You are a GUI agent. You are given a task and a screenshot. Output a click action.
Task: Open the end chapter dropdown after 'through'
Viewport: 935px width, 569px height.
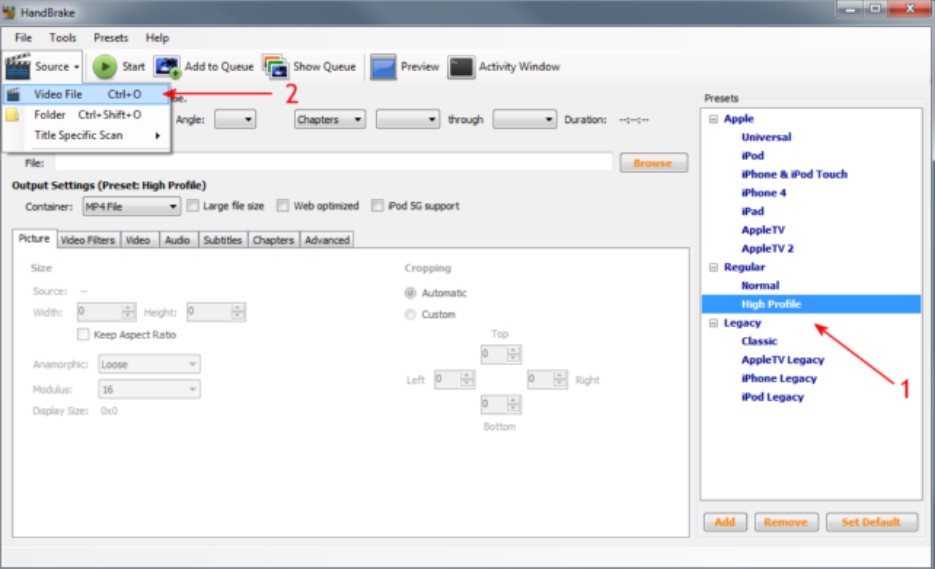pos(525,119)
